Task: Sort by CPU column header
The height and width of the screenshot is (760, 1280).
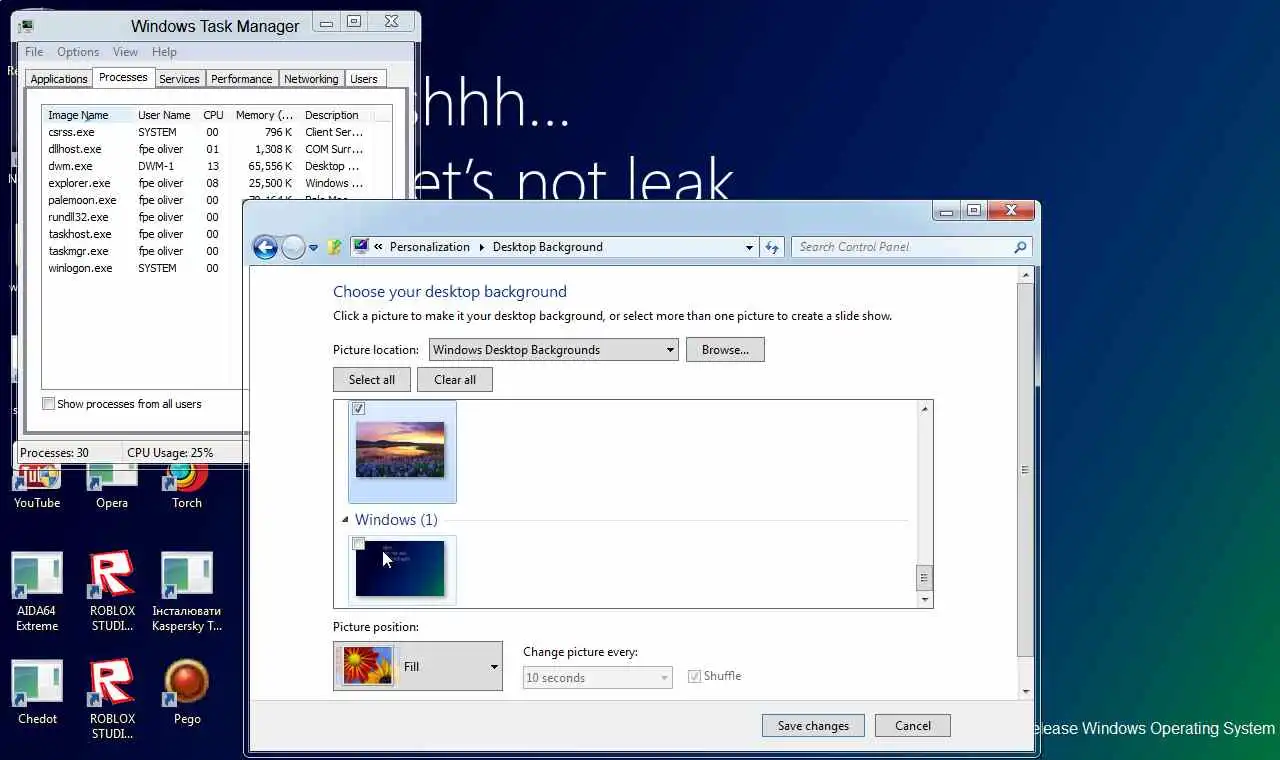Action: tap(214, 115)
